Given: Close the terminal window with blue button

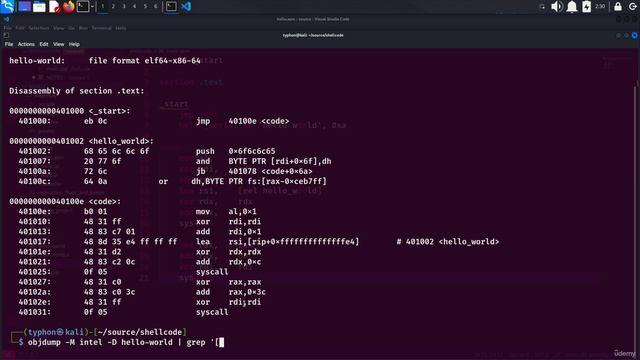Looking at the screenshot, I should pyautogui.click(x=634, y=36).
